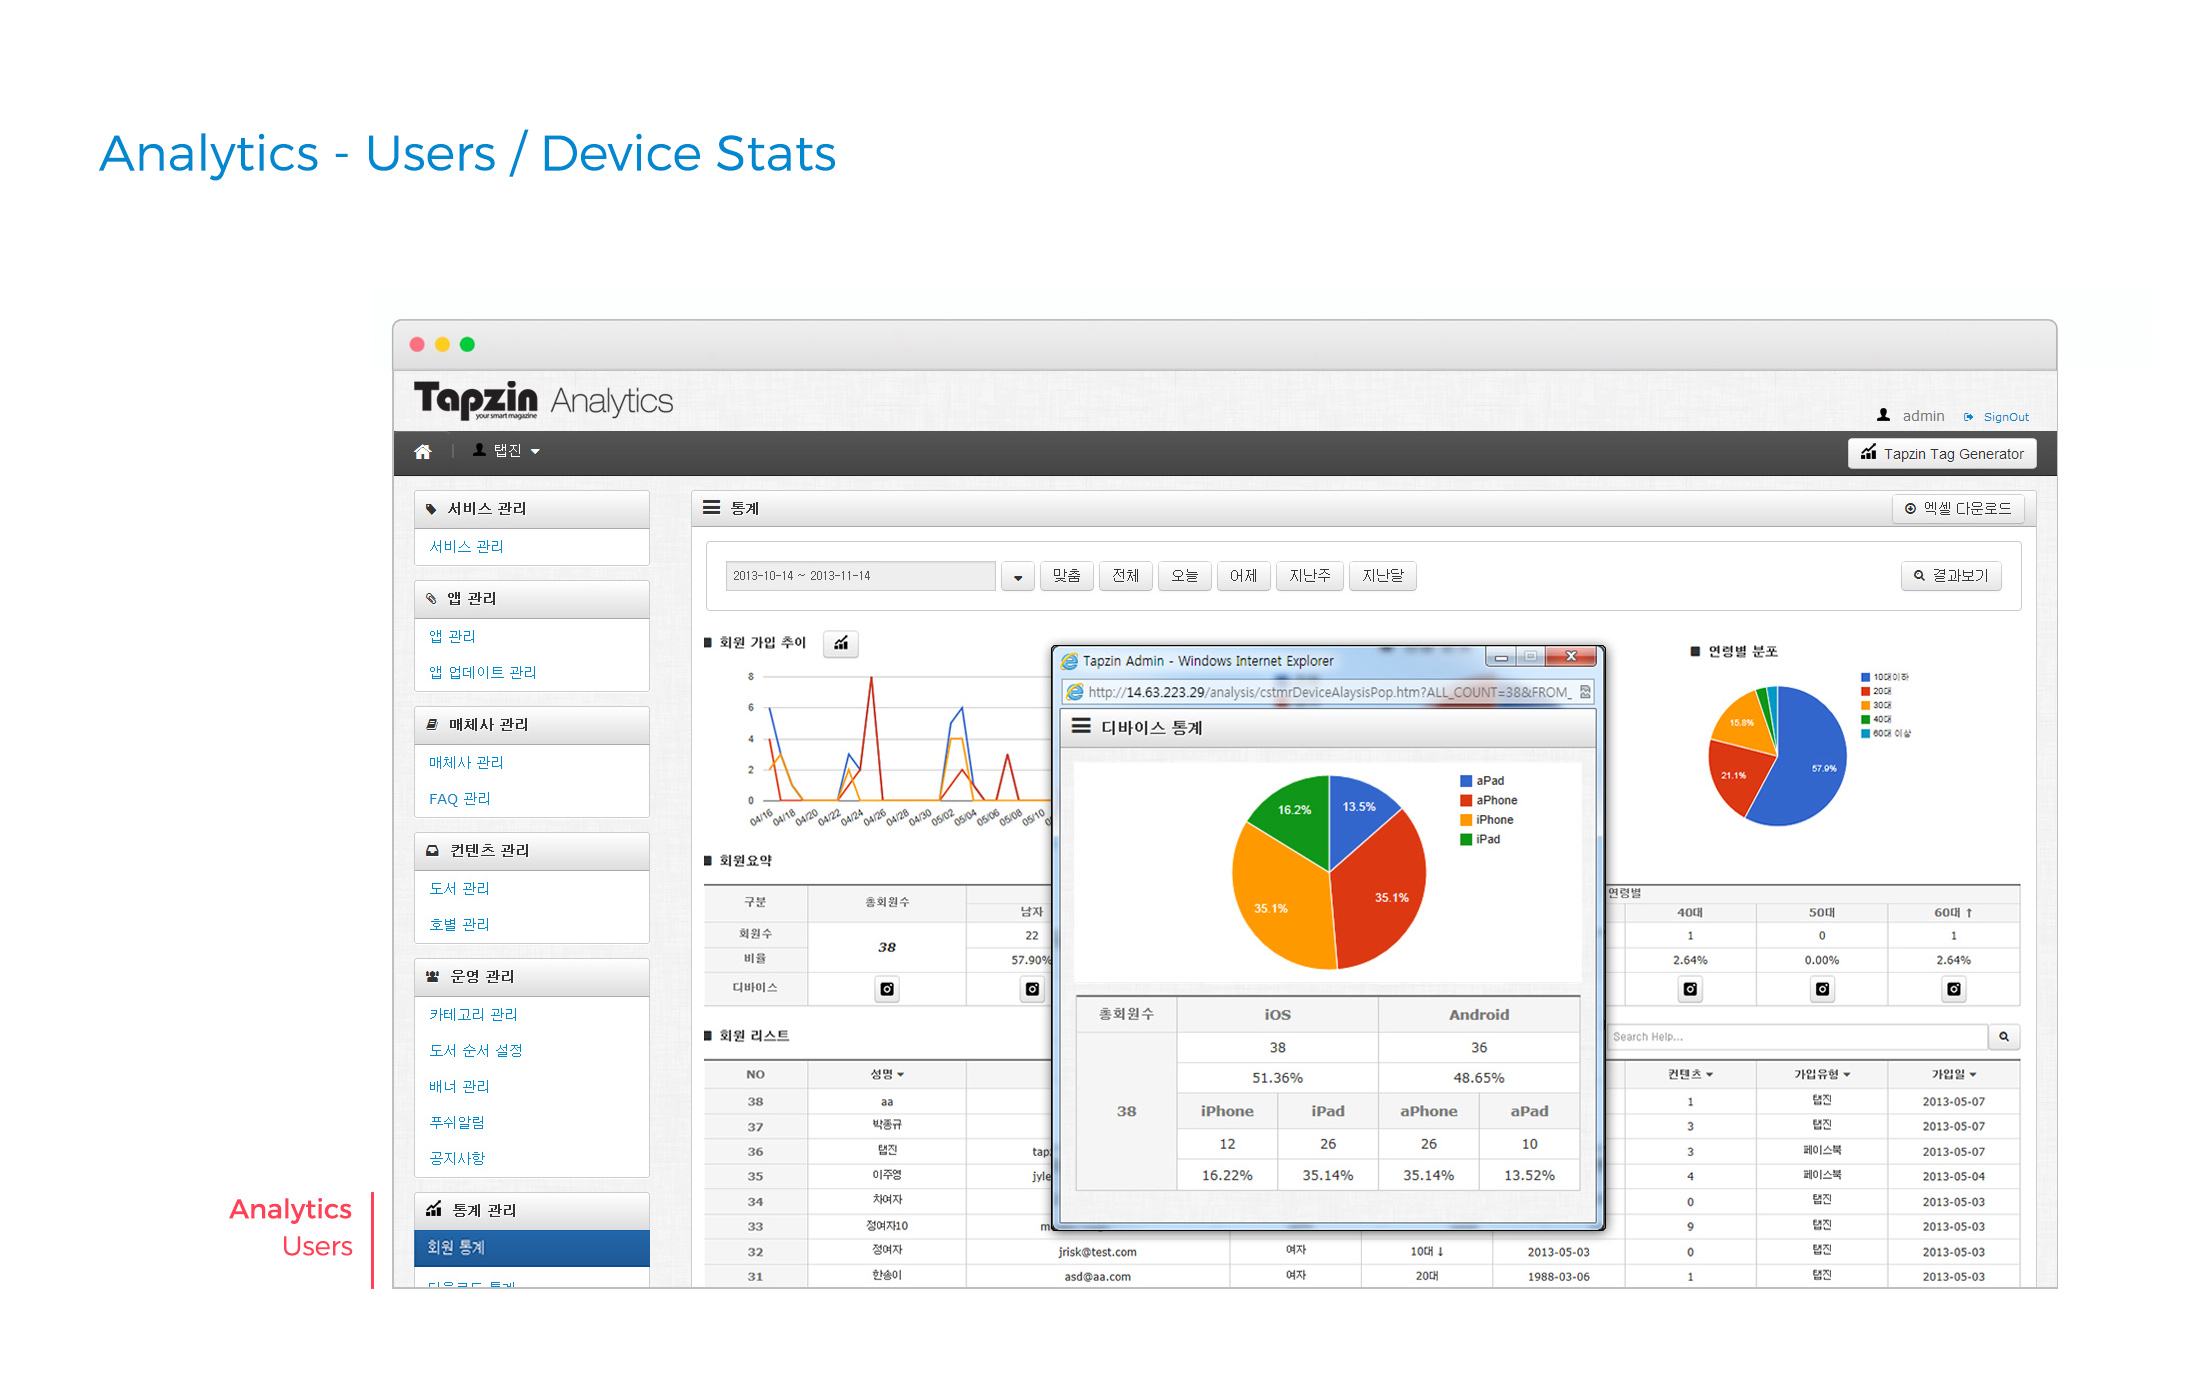Screen dimensions: 2200x1400
Task: Open 배너 관리 in sidebar
Action: [x=459, y=1087]
